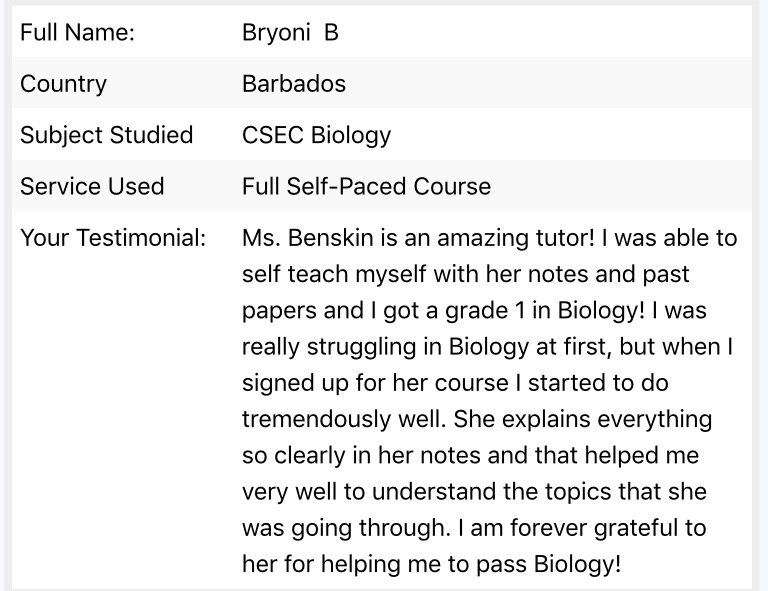Select the name Bryoni B
The height and width of the screenshot is (591, 768).
coord(290,32)
